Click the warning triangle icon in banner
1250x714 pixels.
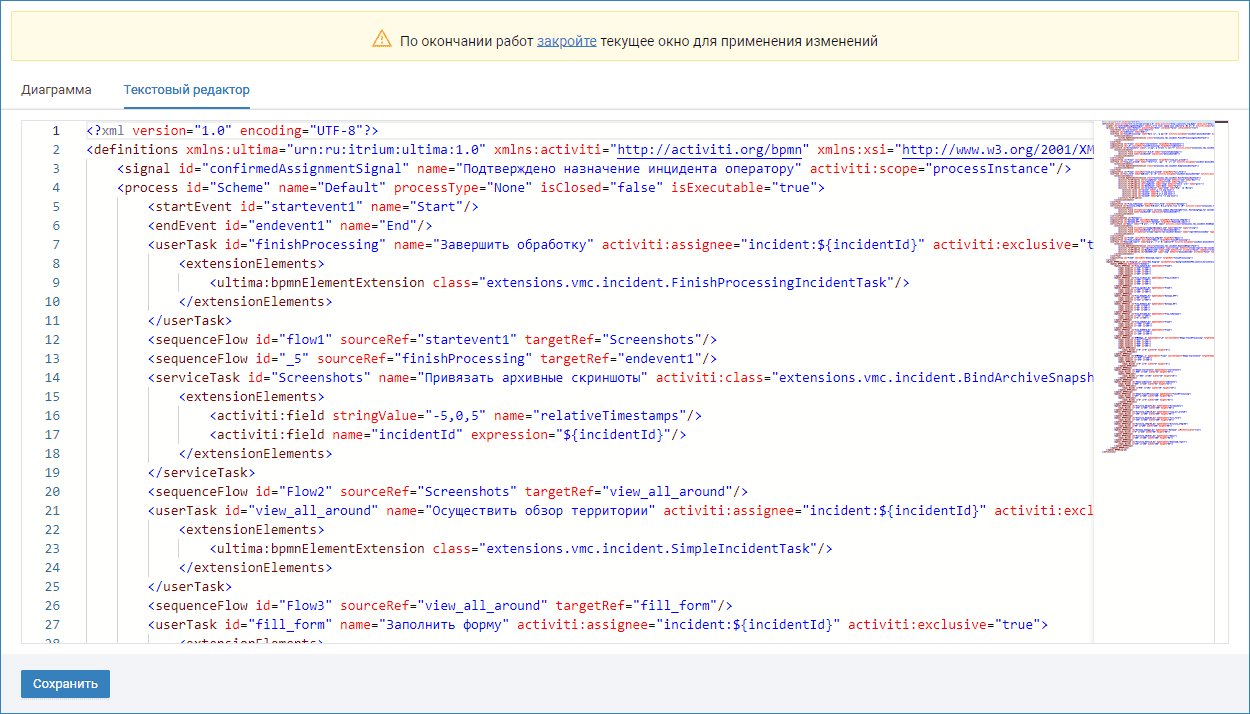click(x=381, y=41)
